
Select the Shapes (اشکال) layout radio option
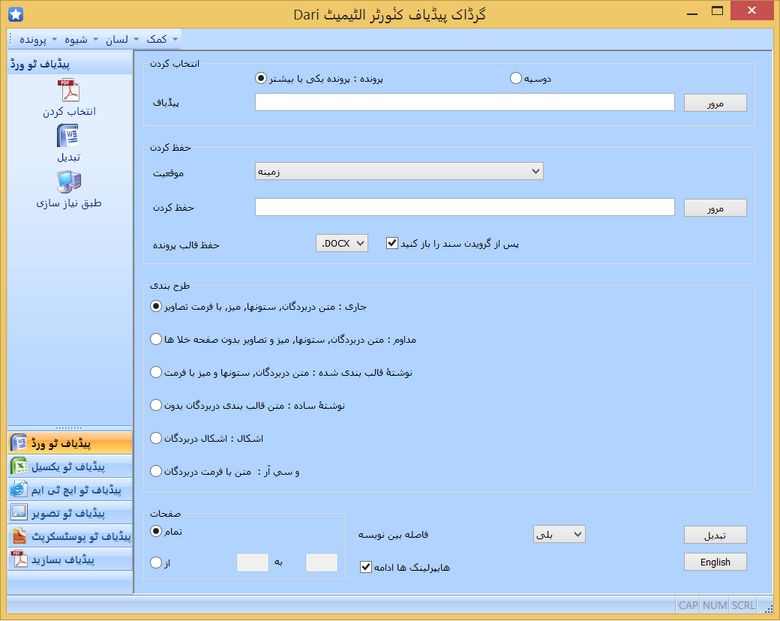[156, 438]
